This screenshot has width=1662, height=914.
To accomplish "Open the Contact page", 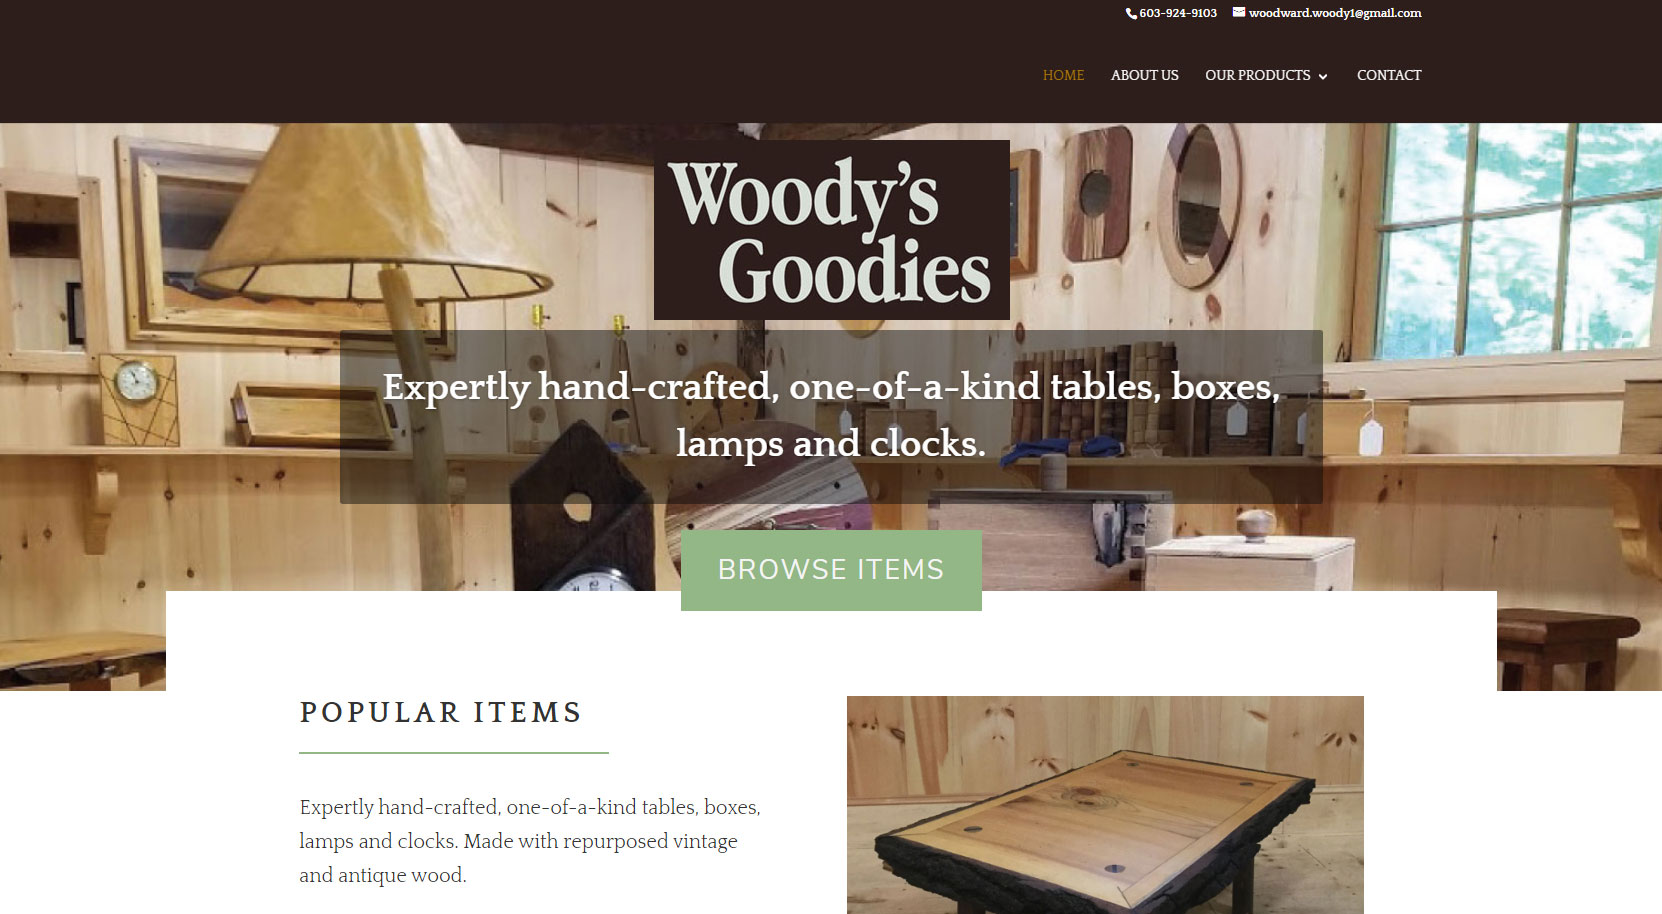I will pos(1389,75).
